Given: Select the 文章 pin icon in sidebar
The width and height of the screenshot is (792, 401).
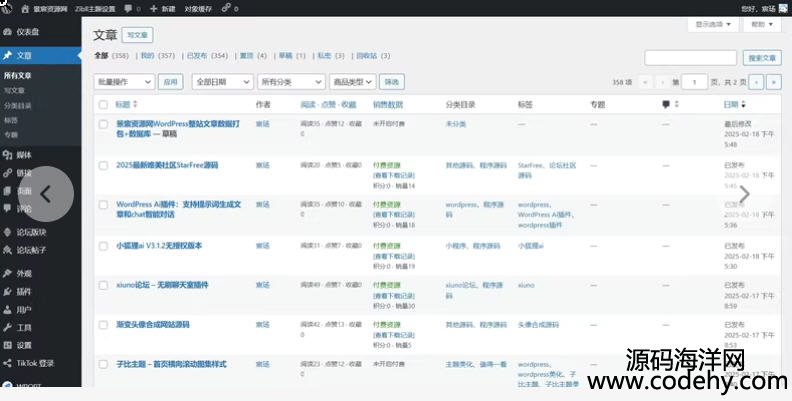Looking at the screenshot, I should coord(7,56).
